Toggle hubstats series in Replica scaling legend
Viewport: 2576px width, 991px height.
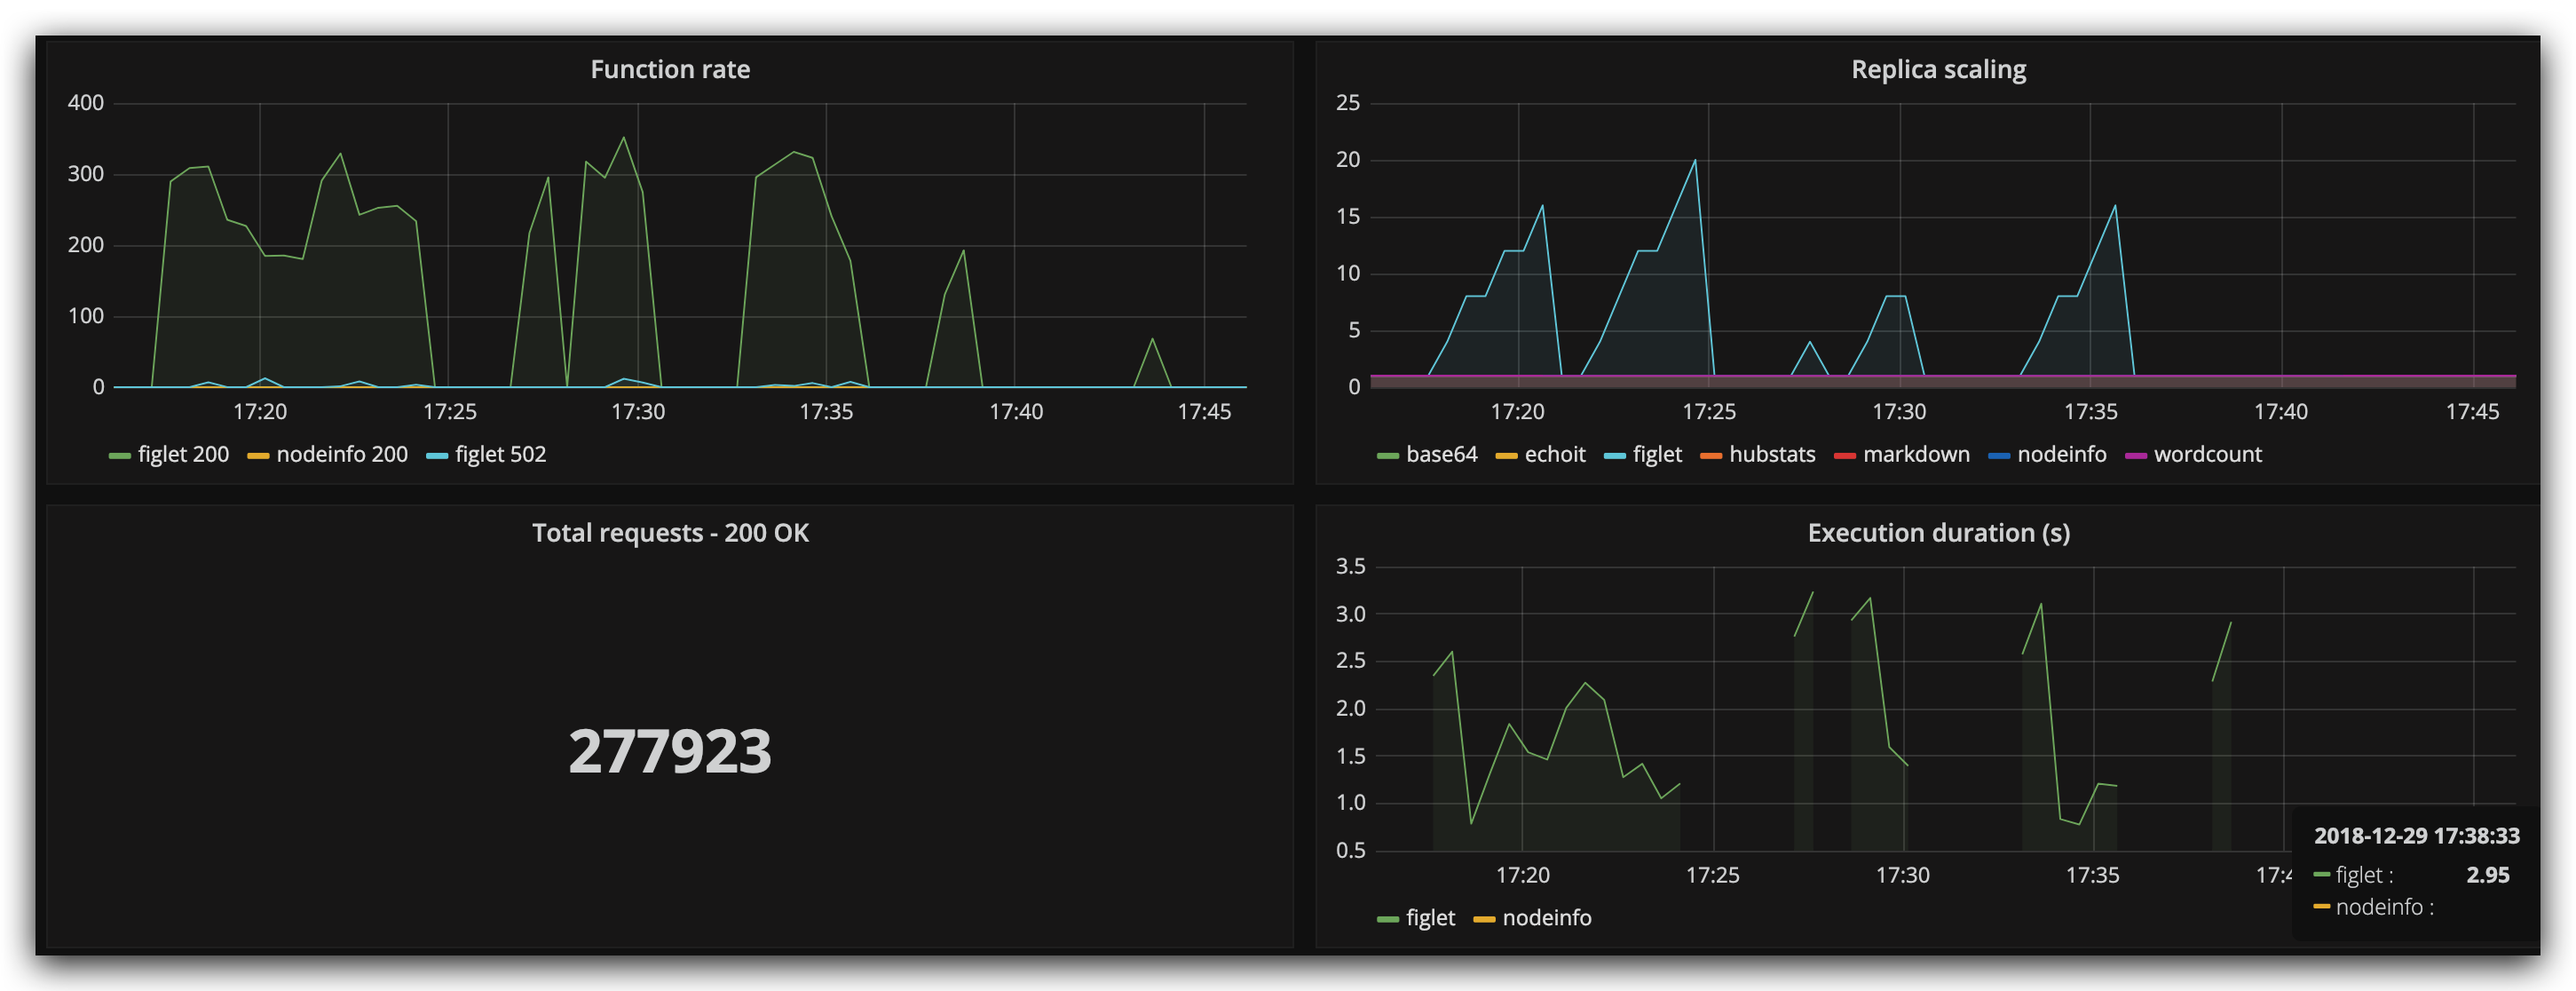coord(1772,454)
